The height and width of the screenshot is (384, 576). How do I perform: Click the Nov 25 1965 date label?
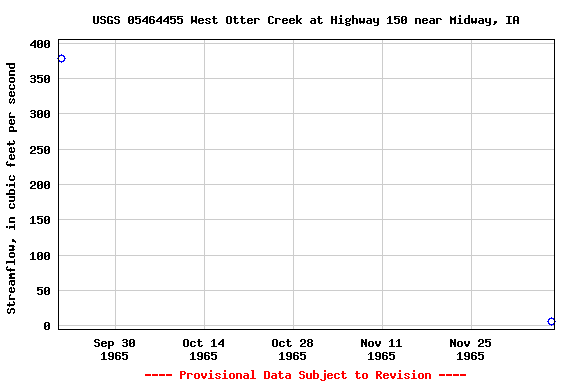(471, 349)
